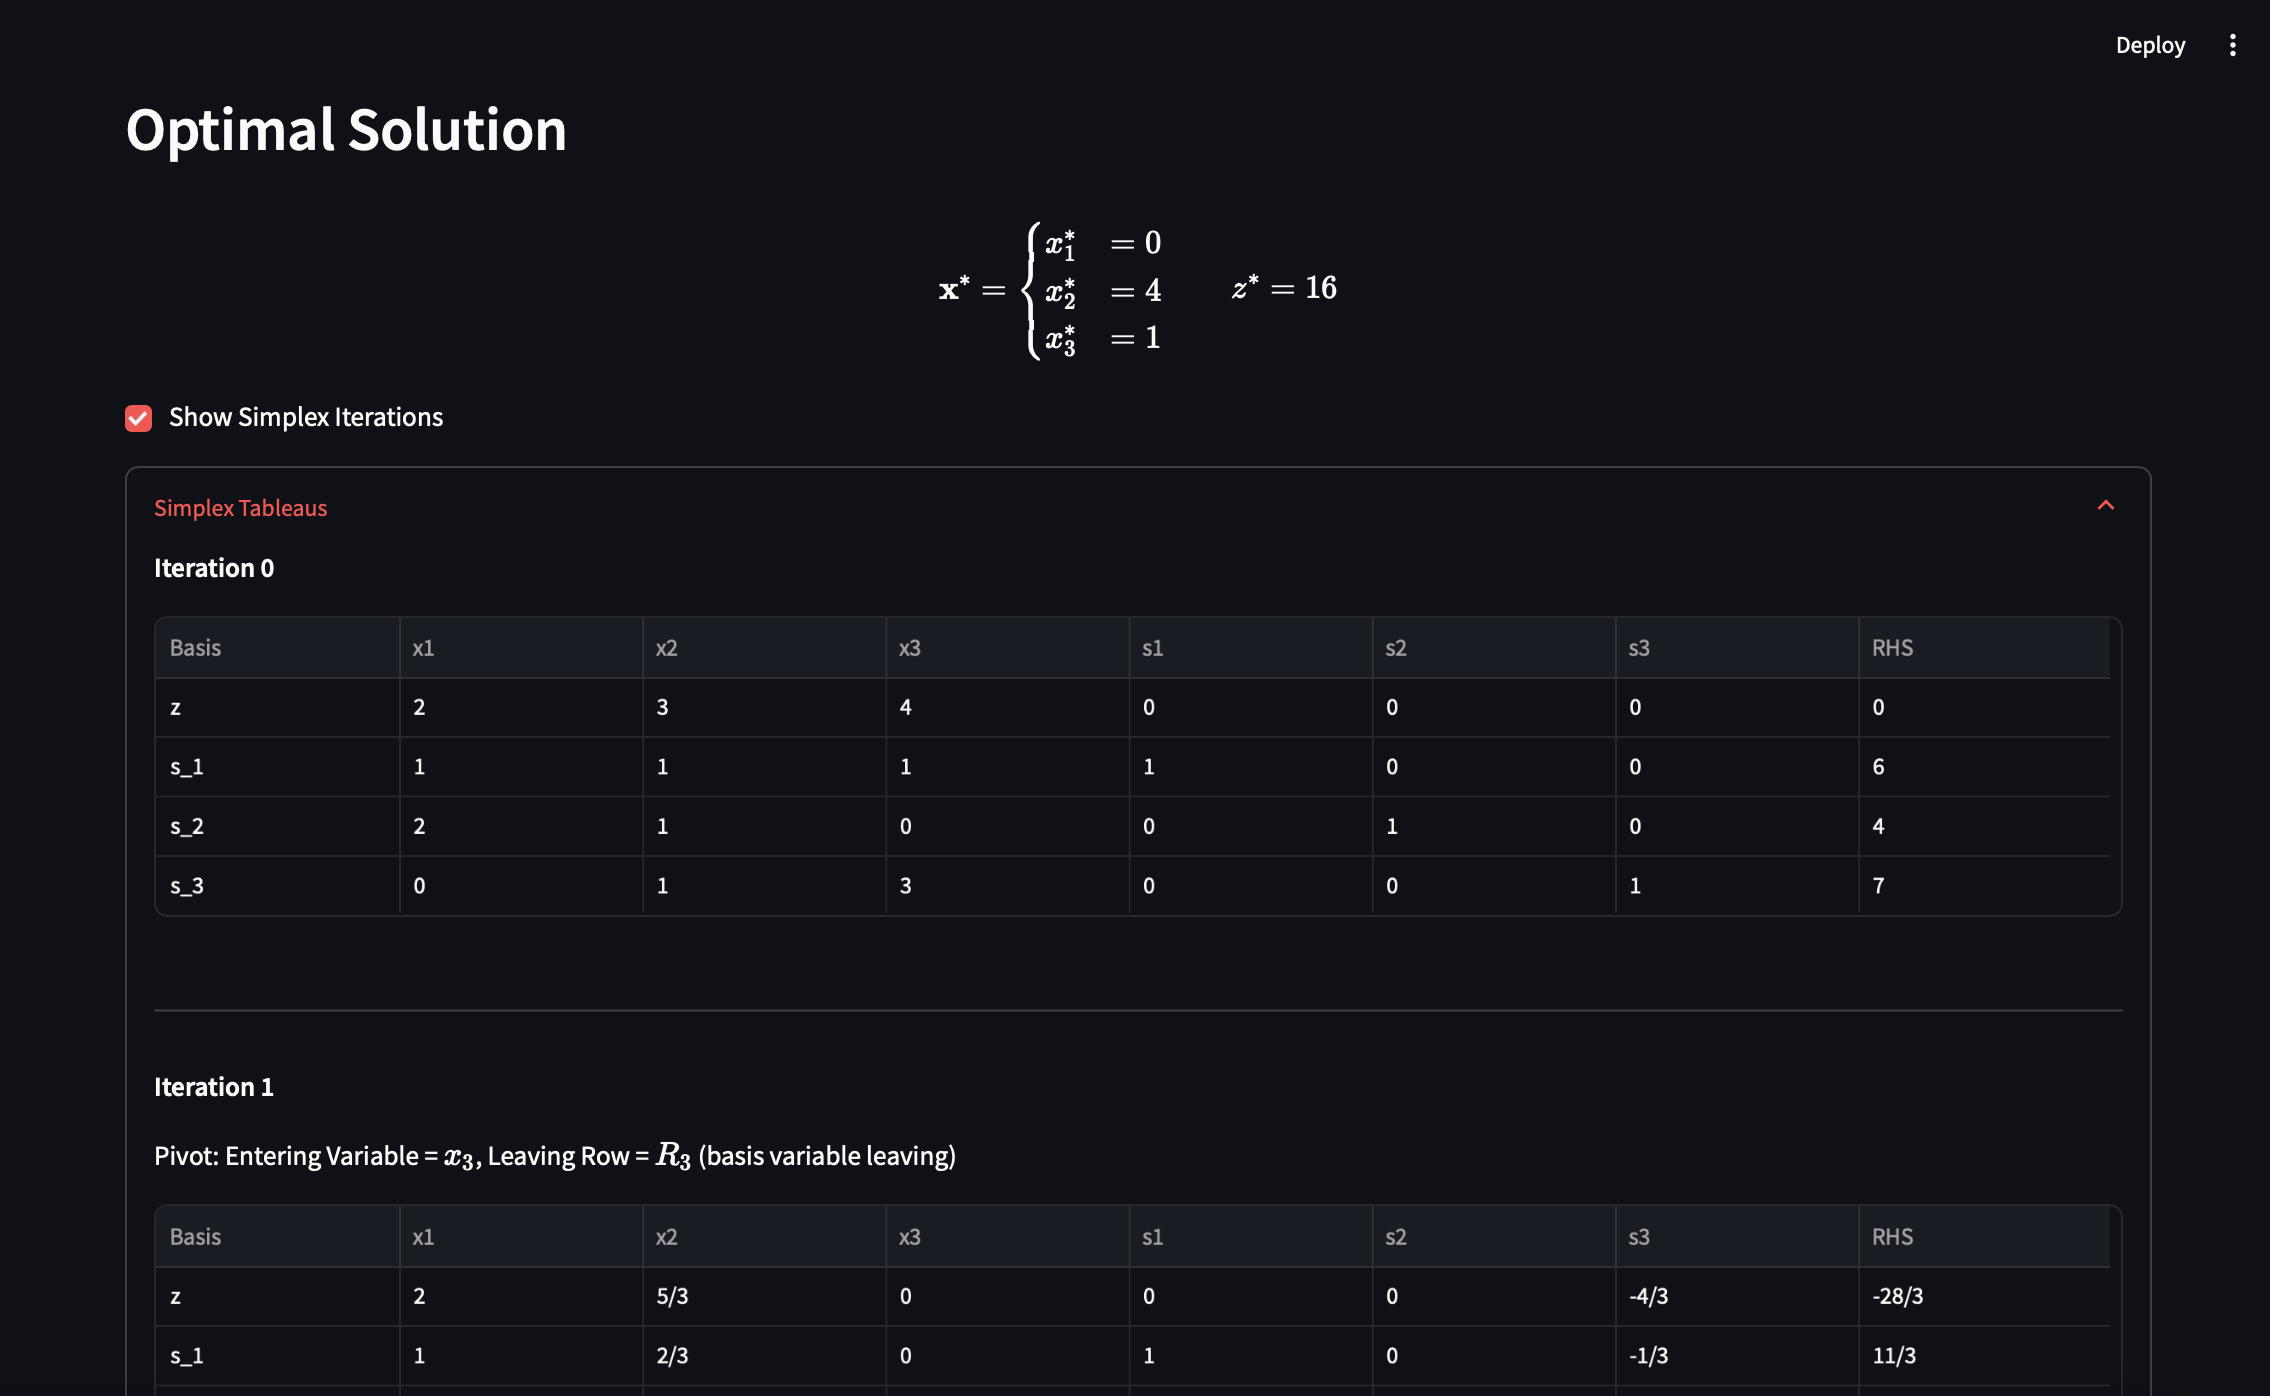Click the Simplex Tableaus header label
This screenshot has height=1396, width=2270.
pos(240,508)
